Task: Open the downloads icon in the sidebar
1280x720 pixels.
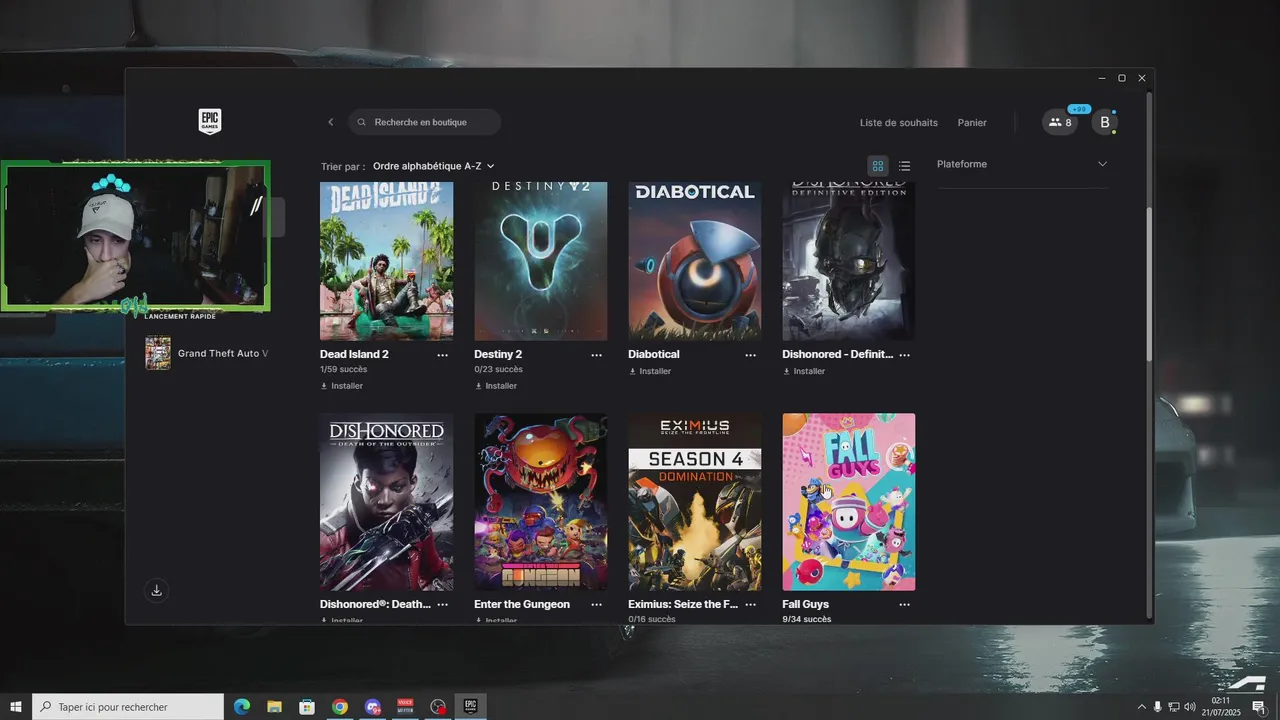Action: click(156, 590)
